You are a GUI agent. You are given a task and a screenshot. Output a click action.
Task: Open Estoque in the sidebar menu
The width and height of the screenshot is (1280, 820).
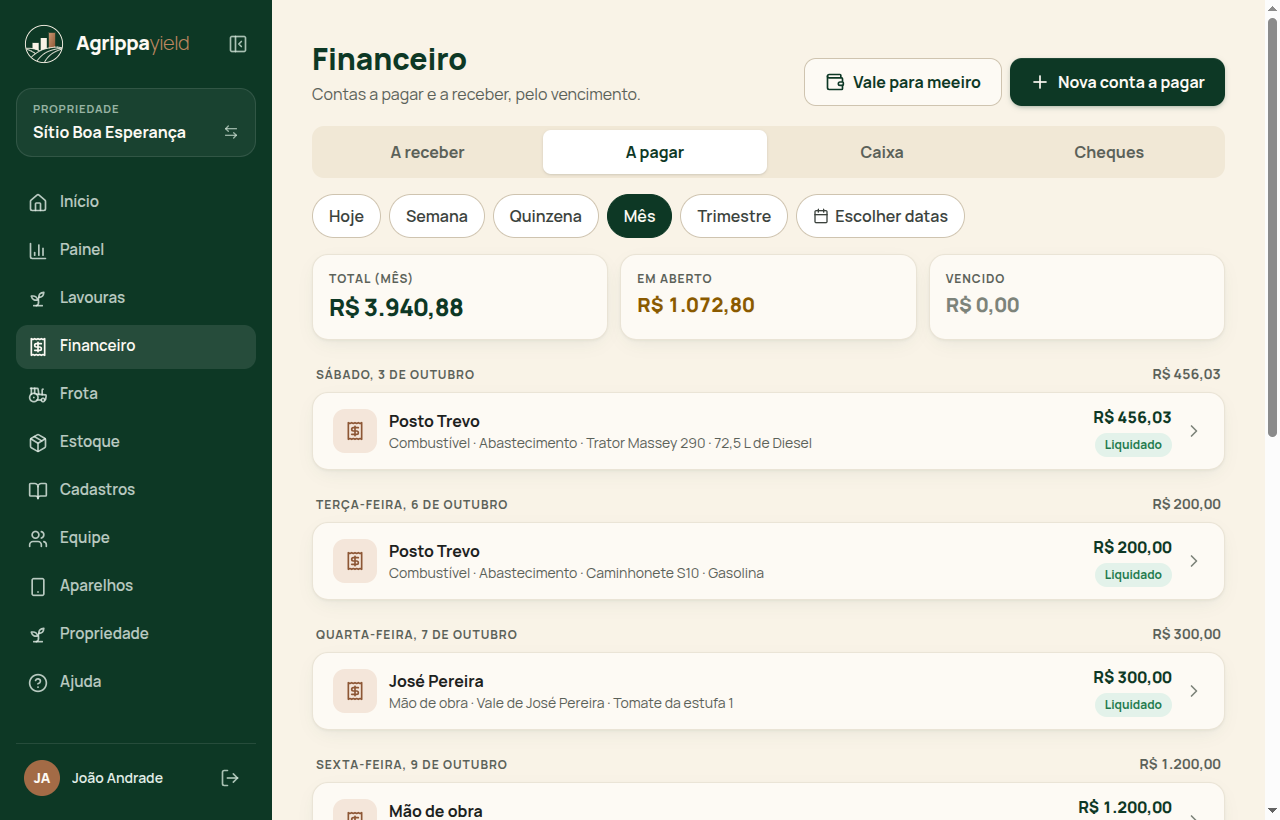tap(136, 442)
